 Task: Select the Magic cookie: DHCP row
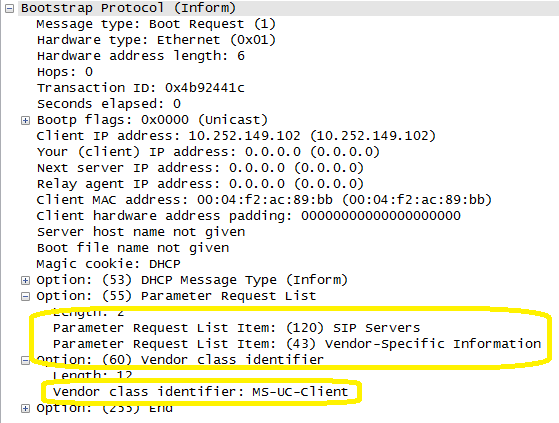coord(108,264)
